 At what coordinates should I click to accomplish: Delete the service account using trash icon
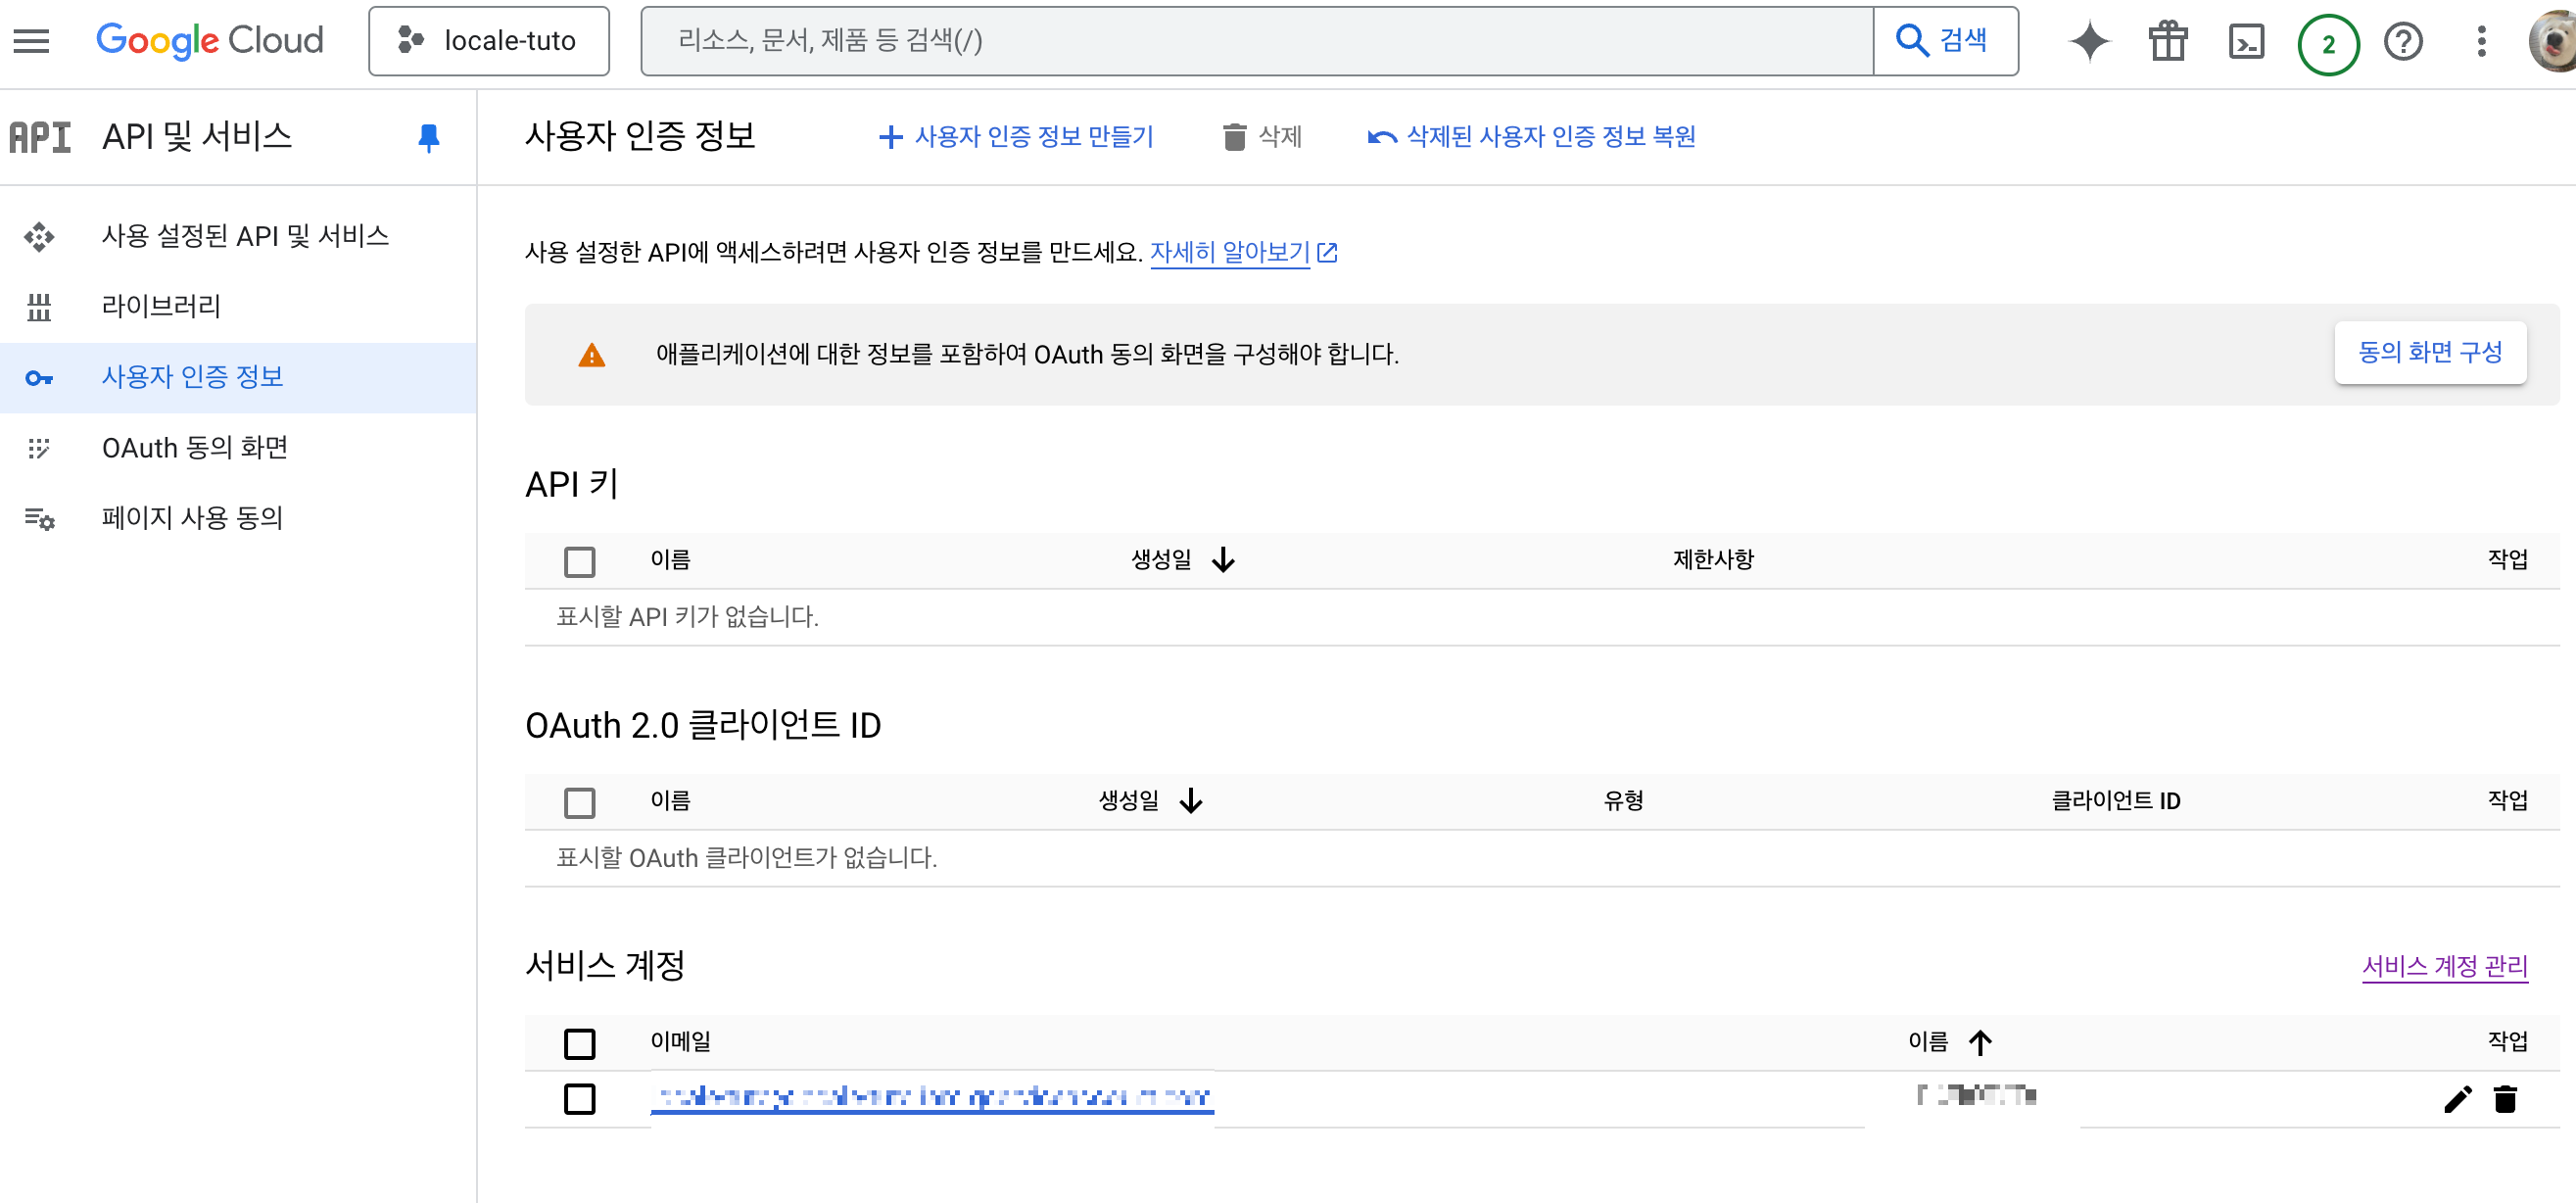point(2504,1099)
